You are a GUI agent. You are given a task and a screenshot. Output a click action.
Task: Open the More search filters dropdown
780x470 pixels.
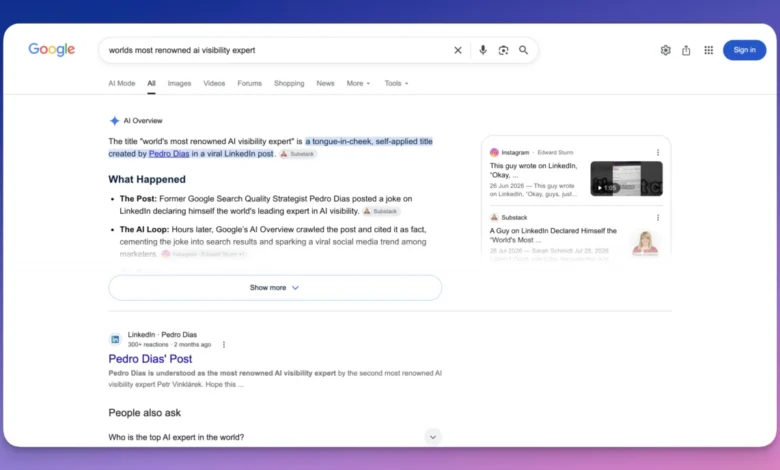tap(358, 84)
